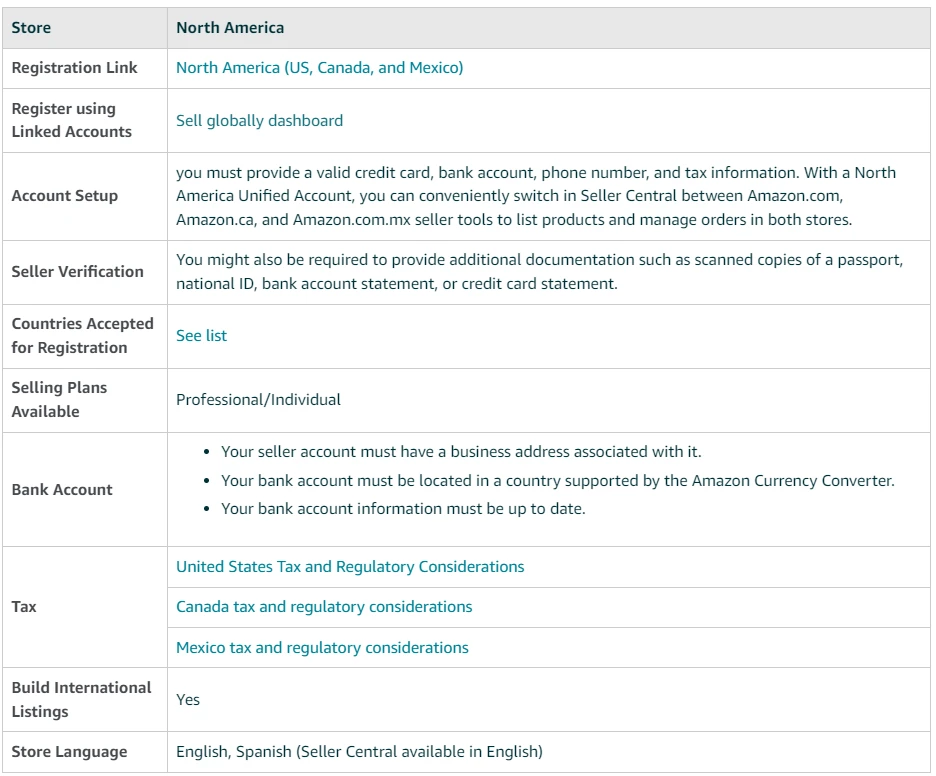Open the North America (US, Canada, and Mexico) registration link
Viewport: 936px width, 776px height.
click(319, 68)
